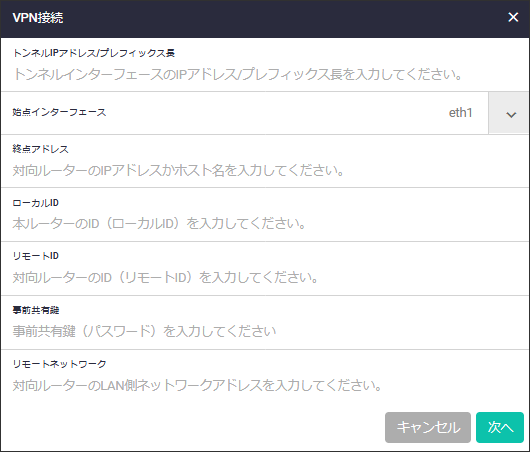Open the start interface selection row

[265, 113]
